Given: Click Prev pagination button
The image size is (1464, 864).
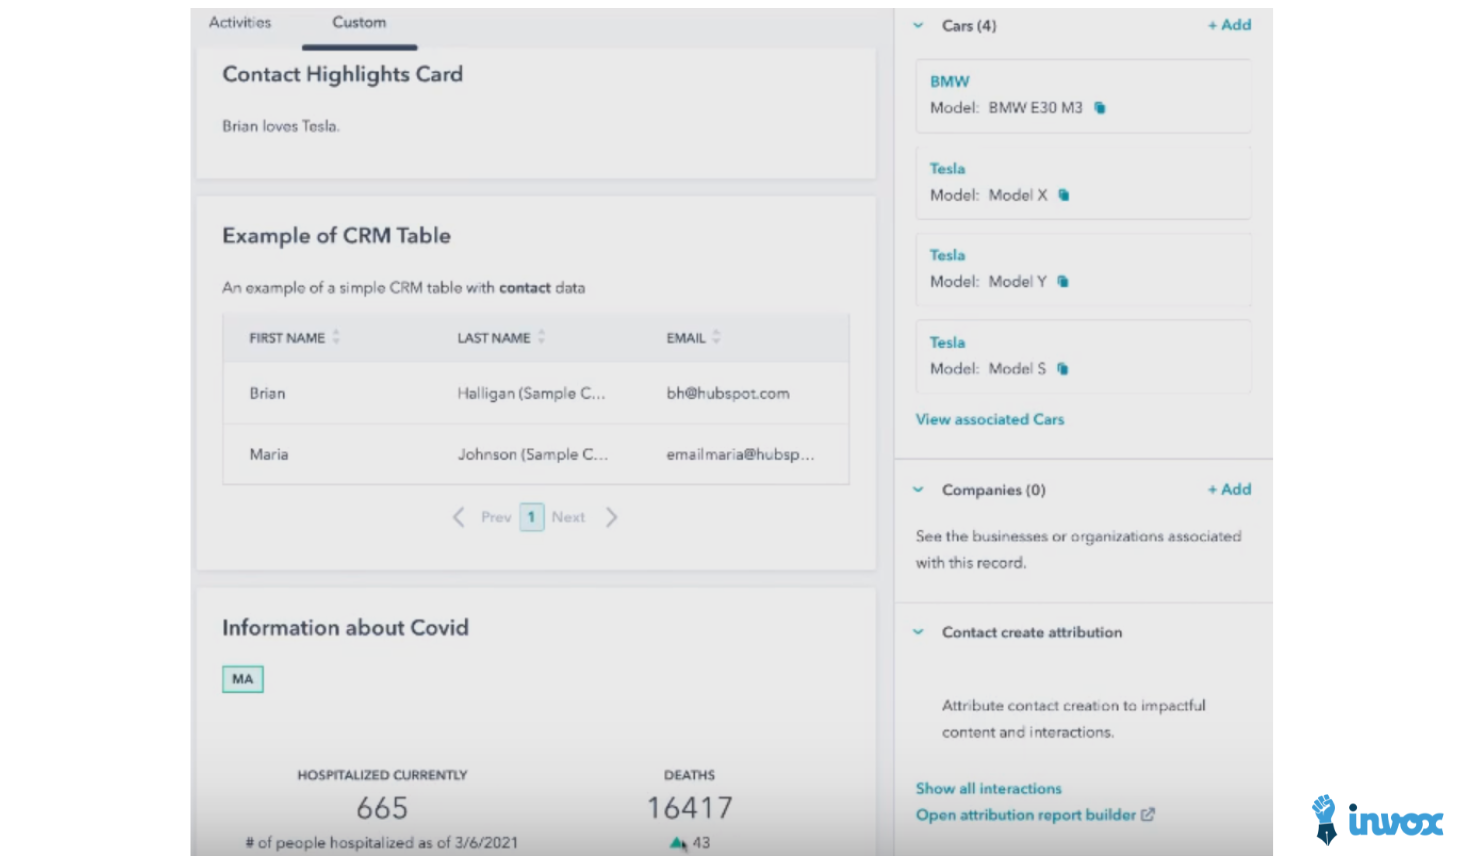Looking at the screenshot, I should 496,517.
